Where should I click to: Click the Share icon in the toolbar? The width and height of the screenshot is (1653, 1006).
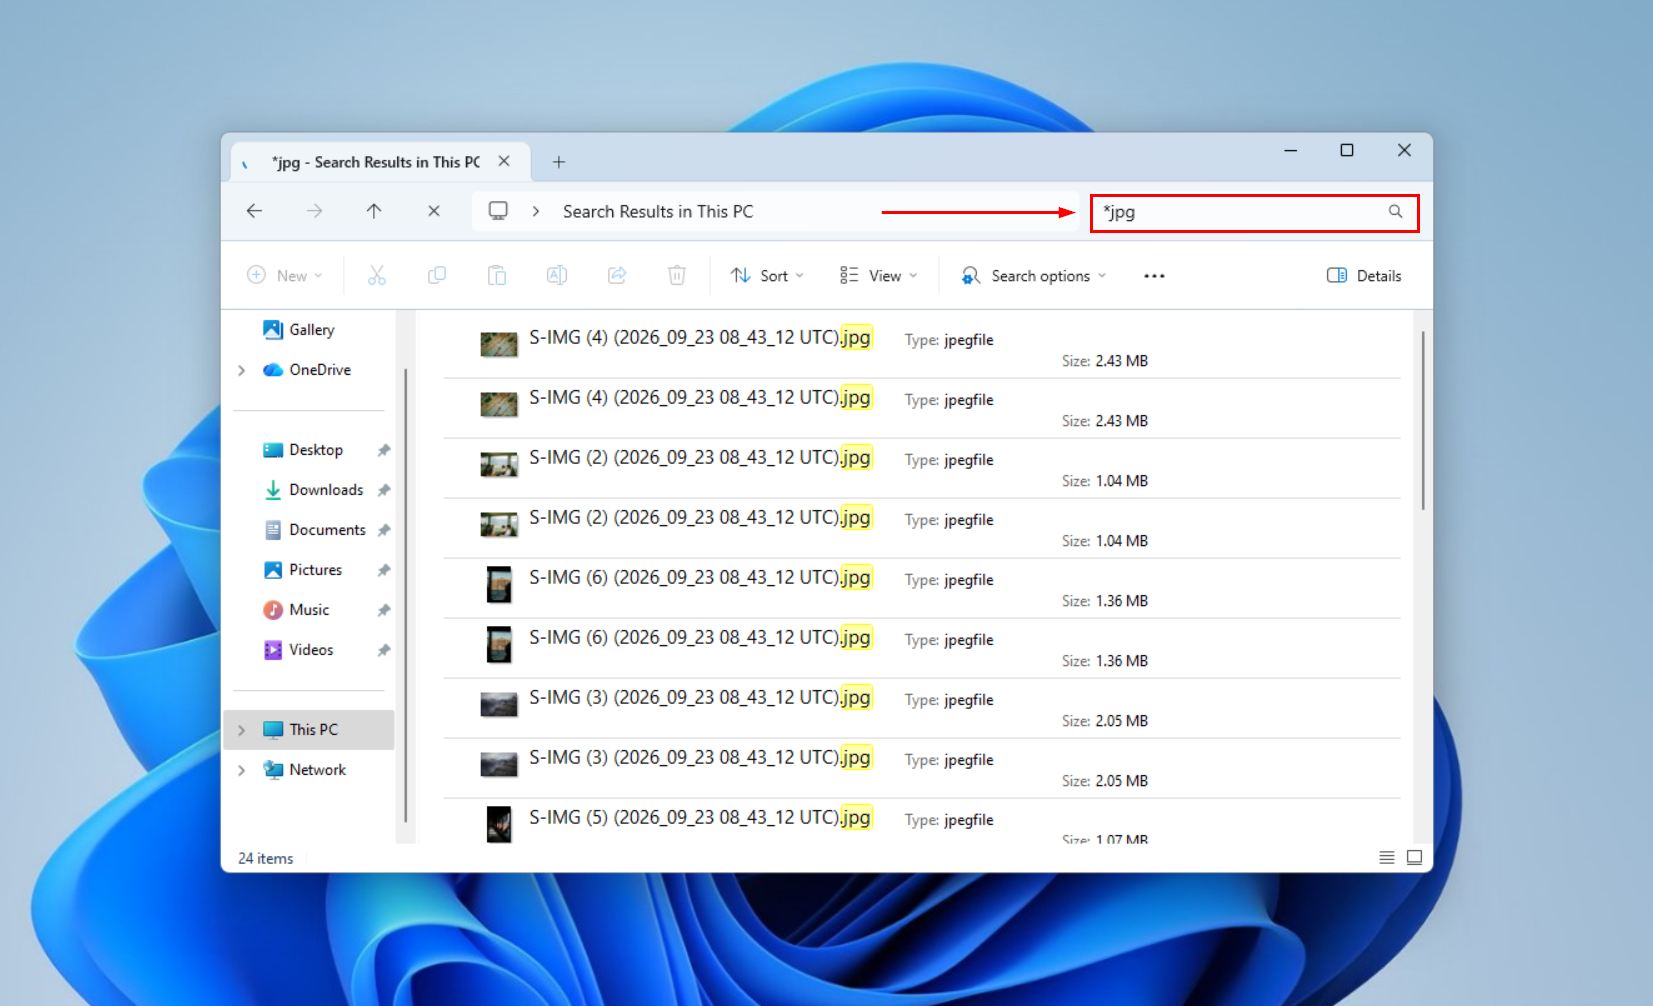pyautogui.click(x=617, y=275)
